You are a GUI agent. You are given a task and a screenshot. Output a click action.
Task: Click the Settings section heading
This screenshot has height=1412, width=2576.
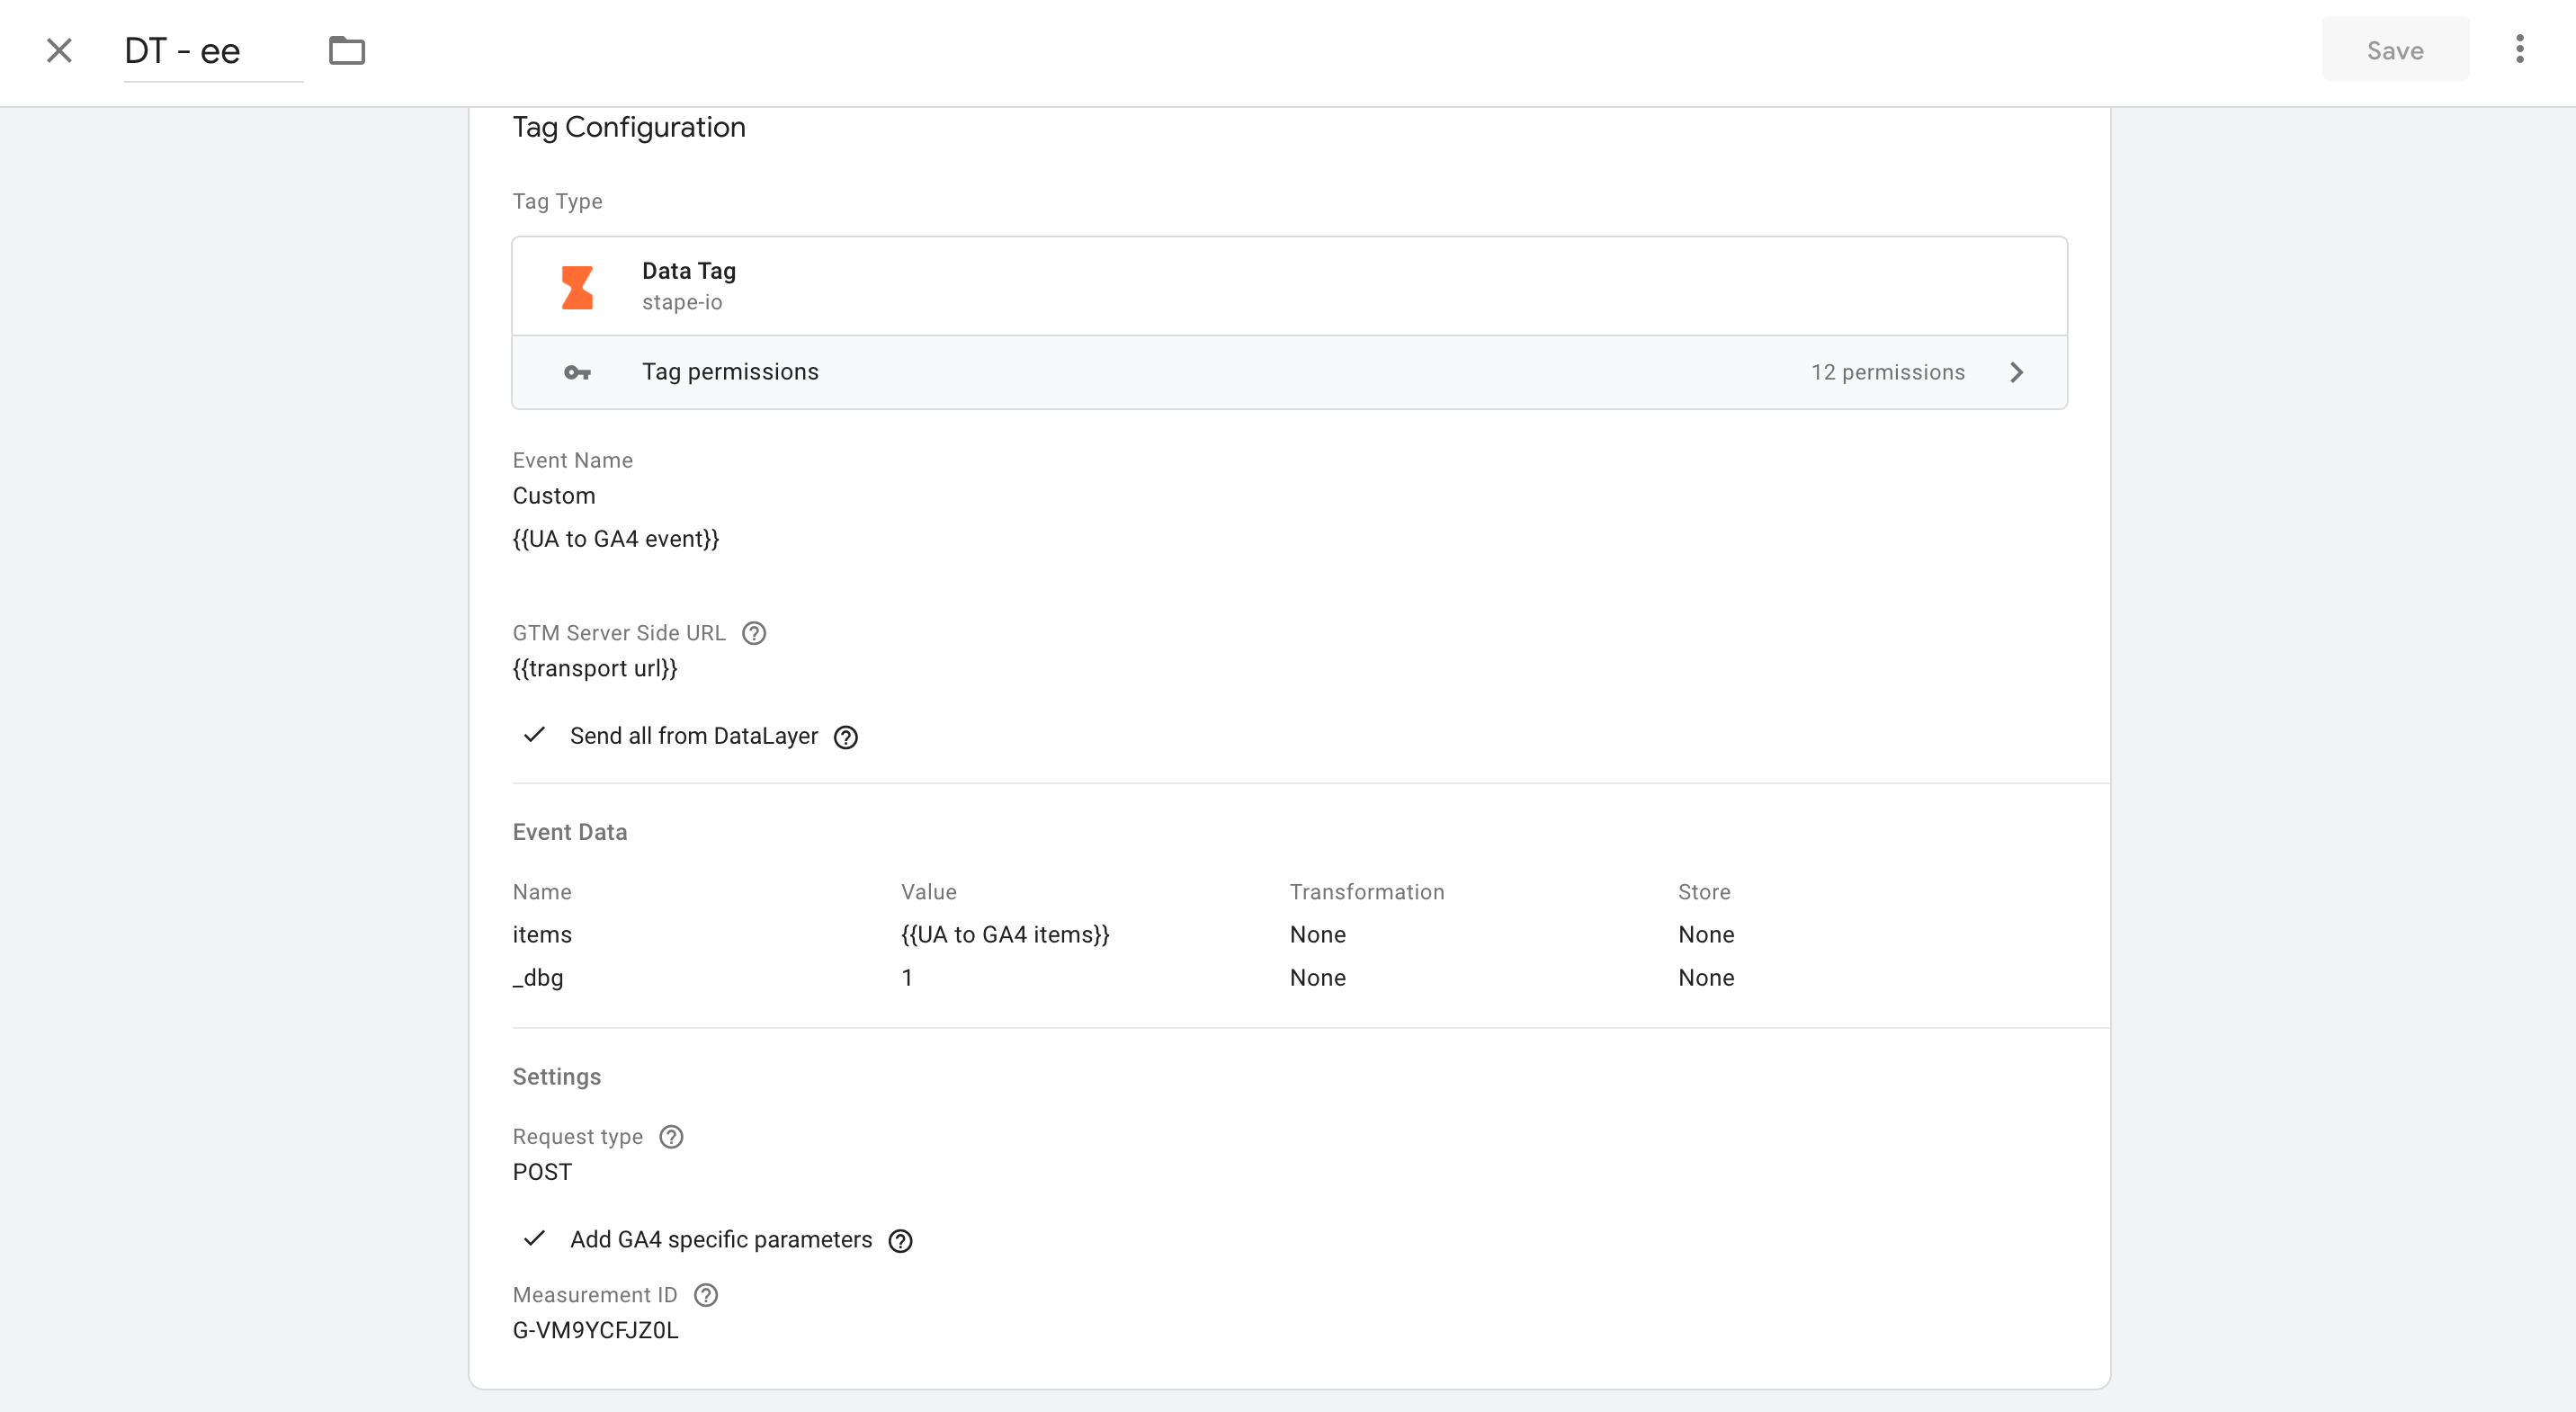coord(557,1077)
